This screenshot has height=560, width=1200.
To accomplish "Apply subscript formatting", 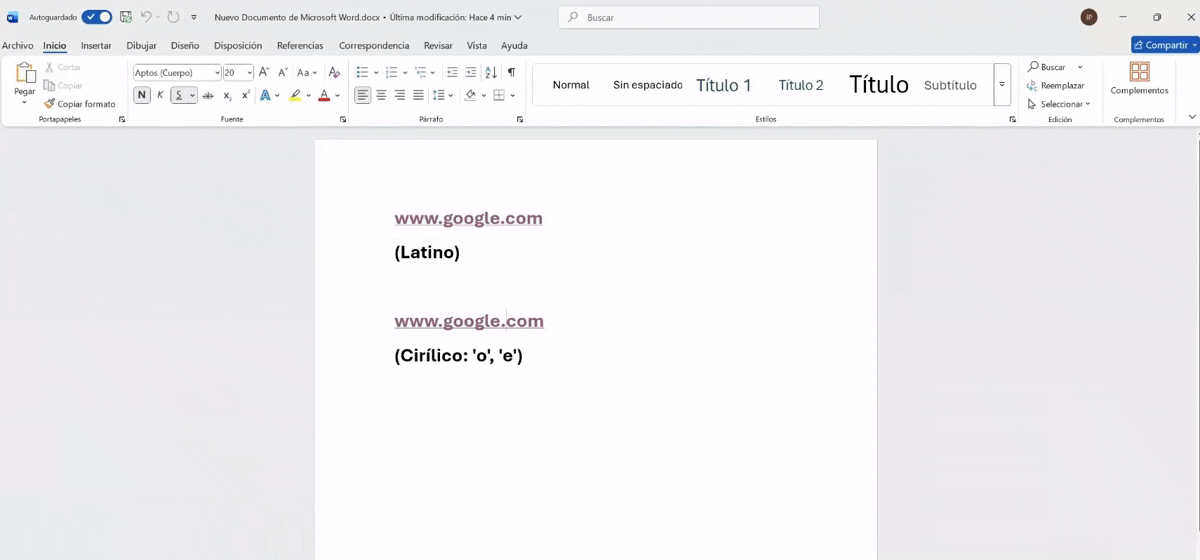I will coord(227,96).
